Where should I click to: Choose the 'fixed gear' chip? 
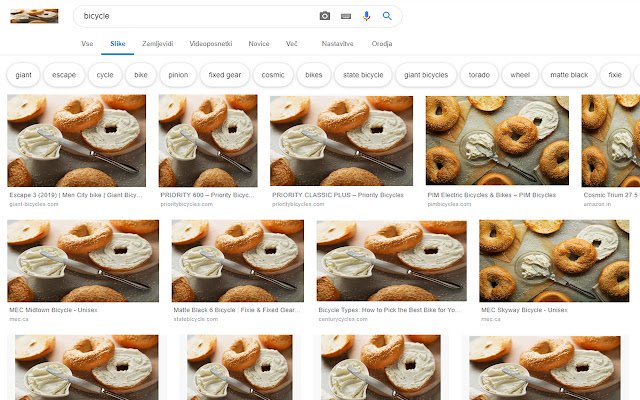[x=224, y=75]
